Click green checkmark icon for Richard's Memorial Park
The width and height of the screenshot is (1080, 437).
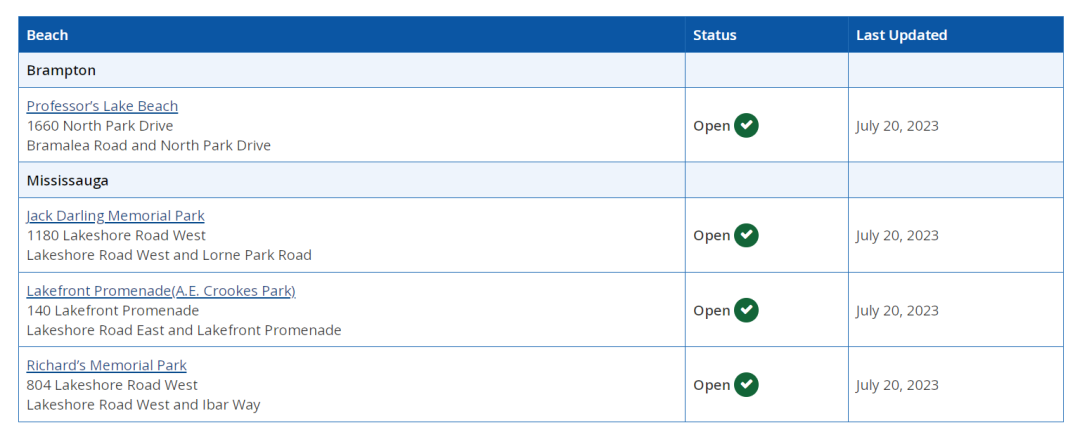click(746, 385)
